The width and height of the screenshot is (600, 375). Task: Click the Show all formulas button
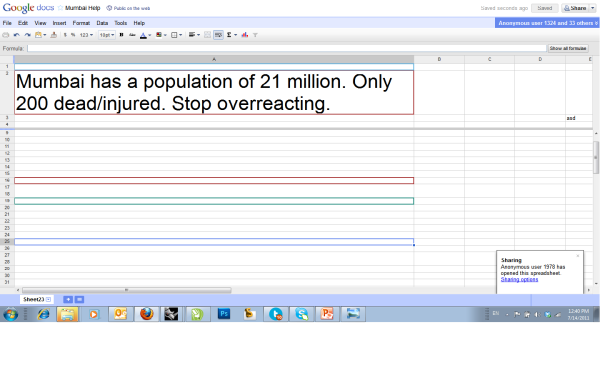click(568, 48)
